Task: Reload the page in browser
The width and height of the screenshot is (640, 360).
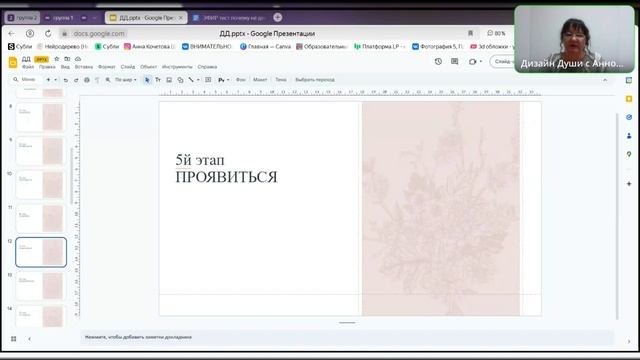Action: 48,33
